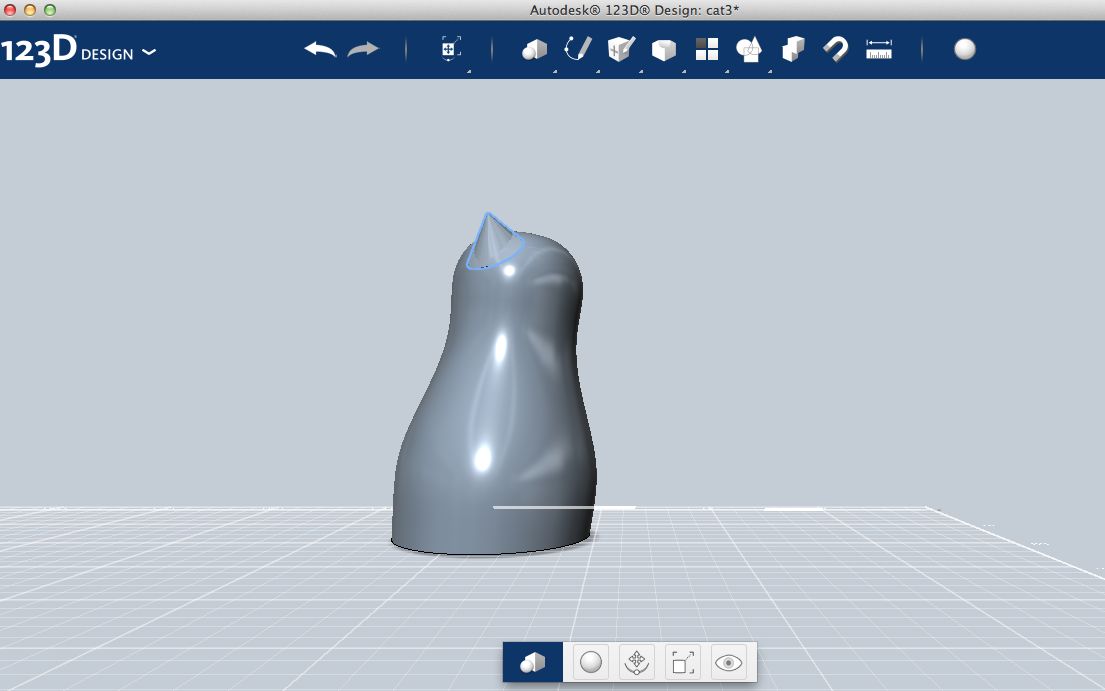The image size is (1105, 691).
Task: Click the material sphere in bottom bar
Action: coord(591,662)
